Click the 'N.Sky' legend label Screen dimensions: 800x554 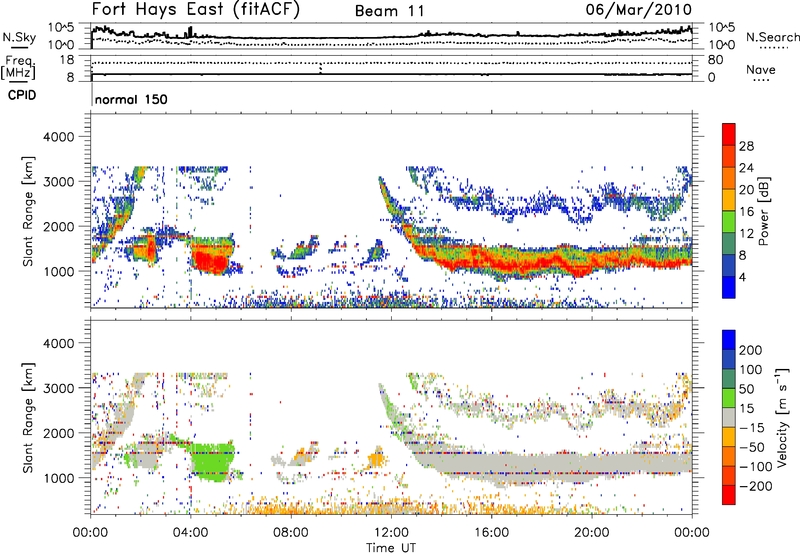[19, 37]
